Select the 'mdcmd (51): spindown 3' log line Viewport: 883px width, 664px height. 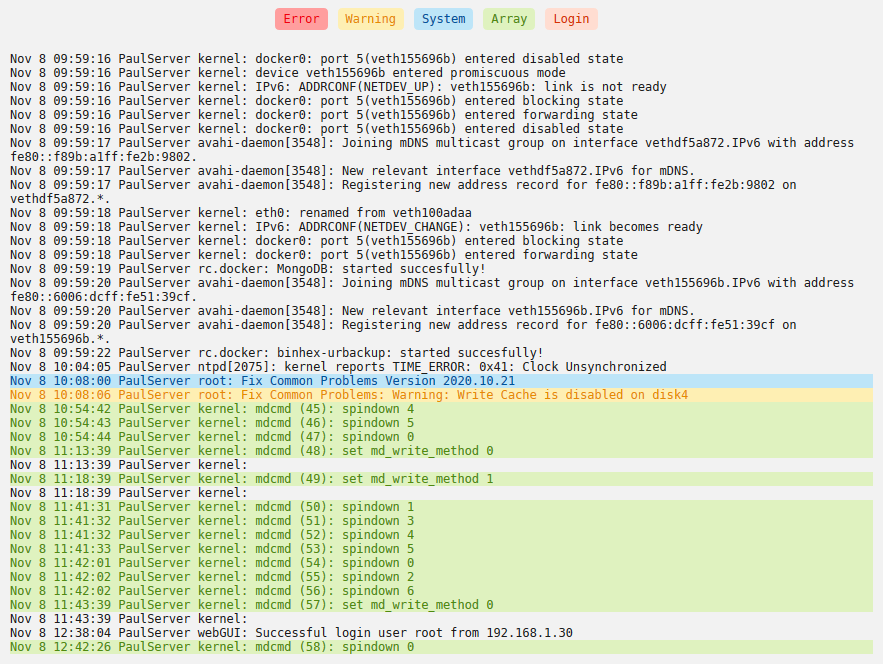pyautogui.click(x=442, y=521)
